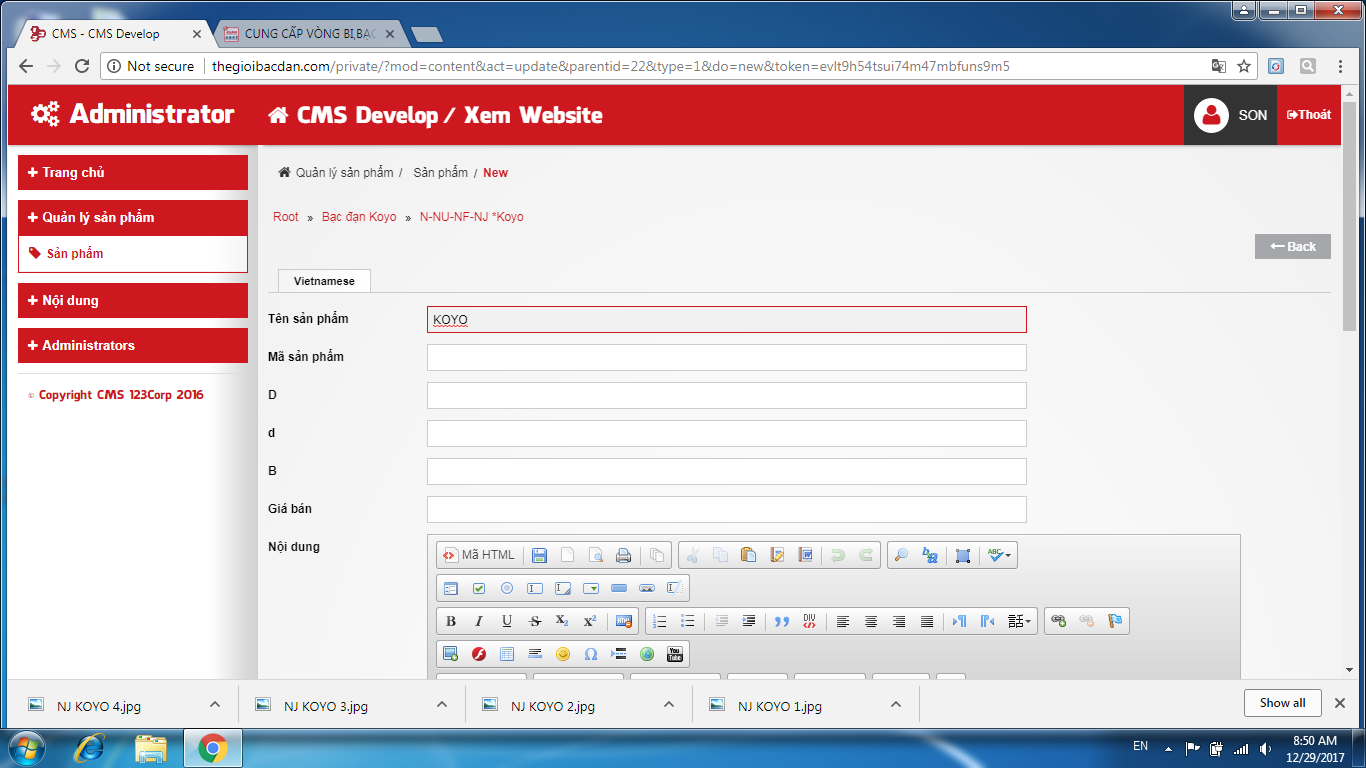The image size is (1366, 768).
Task: Click the editor Find magnifier icon
Action: point(901,555)
